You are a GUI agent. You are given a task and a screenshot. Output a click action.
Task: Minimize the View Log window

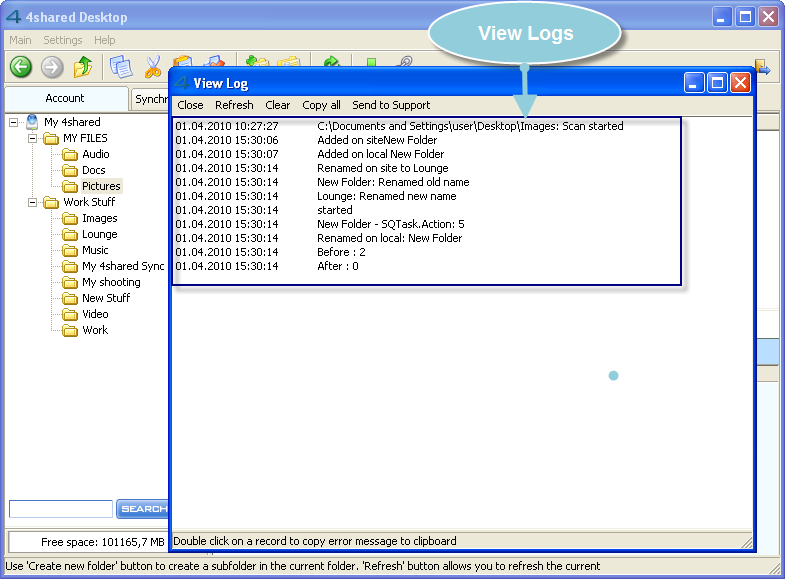pyautogui.click(x=693, y=83)
